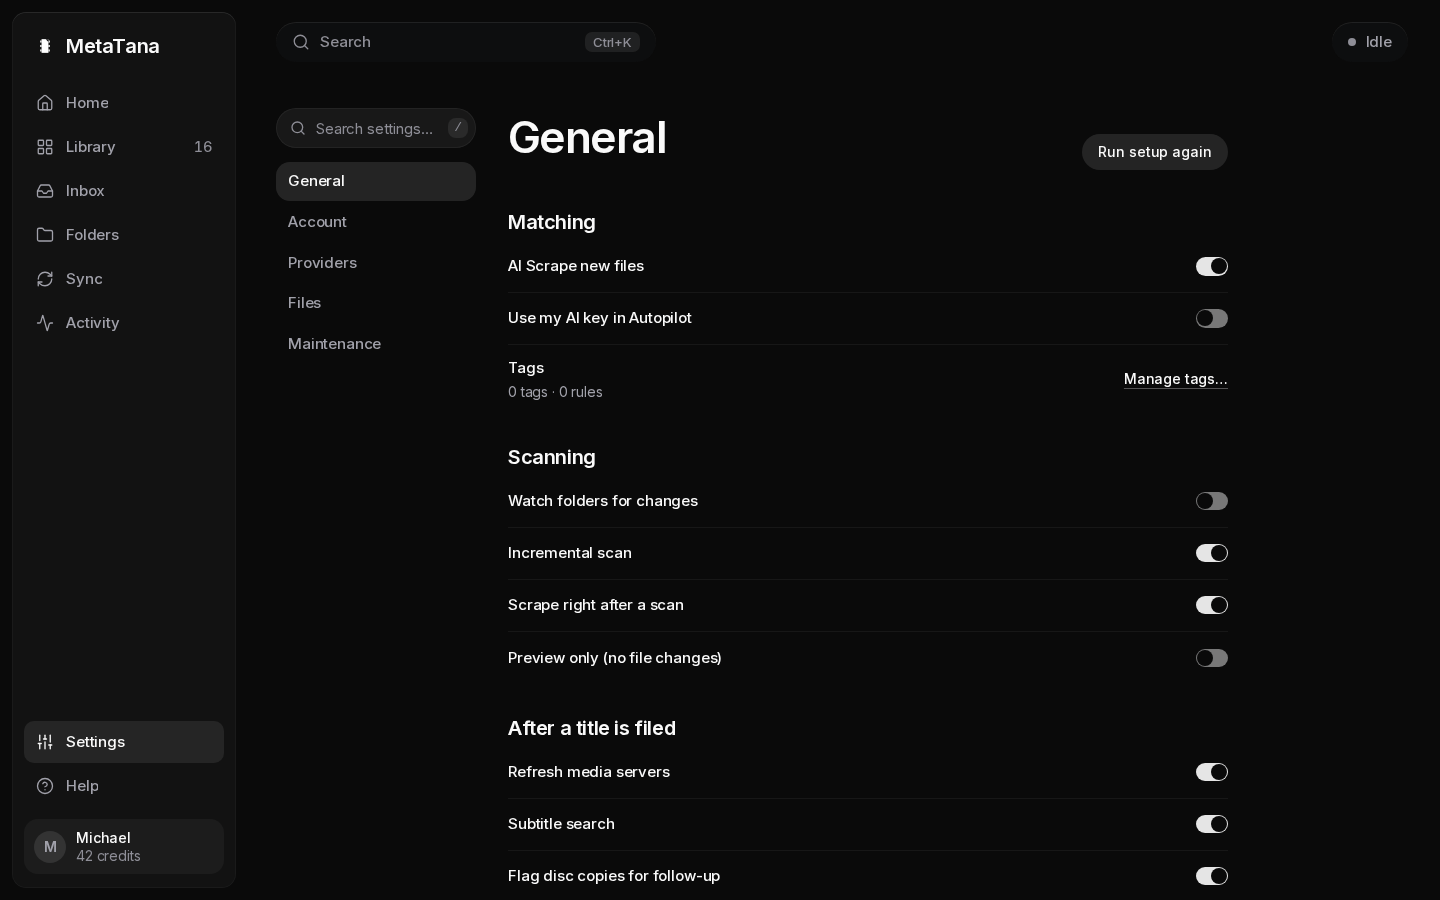
Task: Click the MetaTana logo icon
Action: coord(45,46)
